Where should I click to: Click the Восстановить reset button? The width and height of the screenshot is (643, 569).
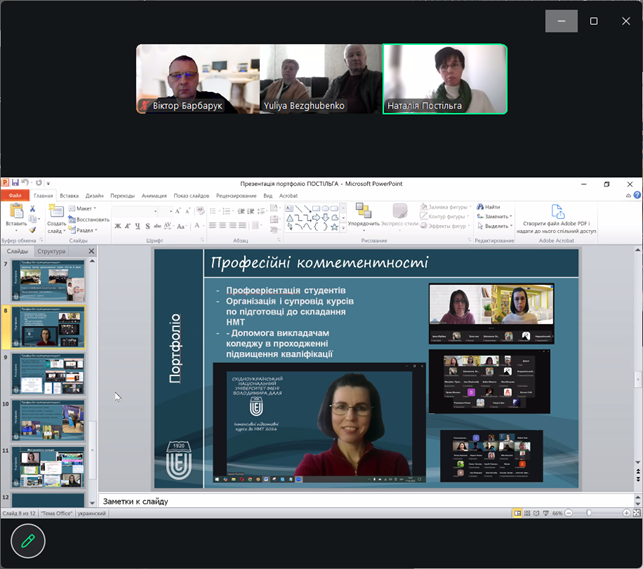(89, 219)
